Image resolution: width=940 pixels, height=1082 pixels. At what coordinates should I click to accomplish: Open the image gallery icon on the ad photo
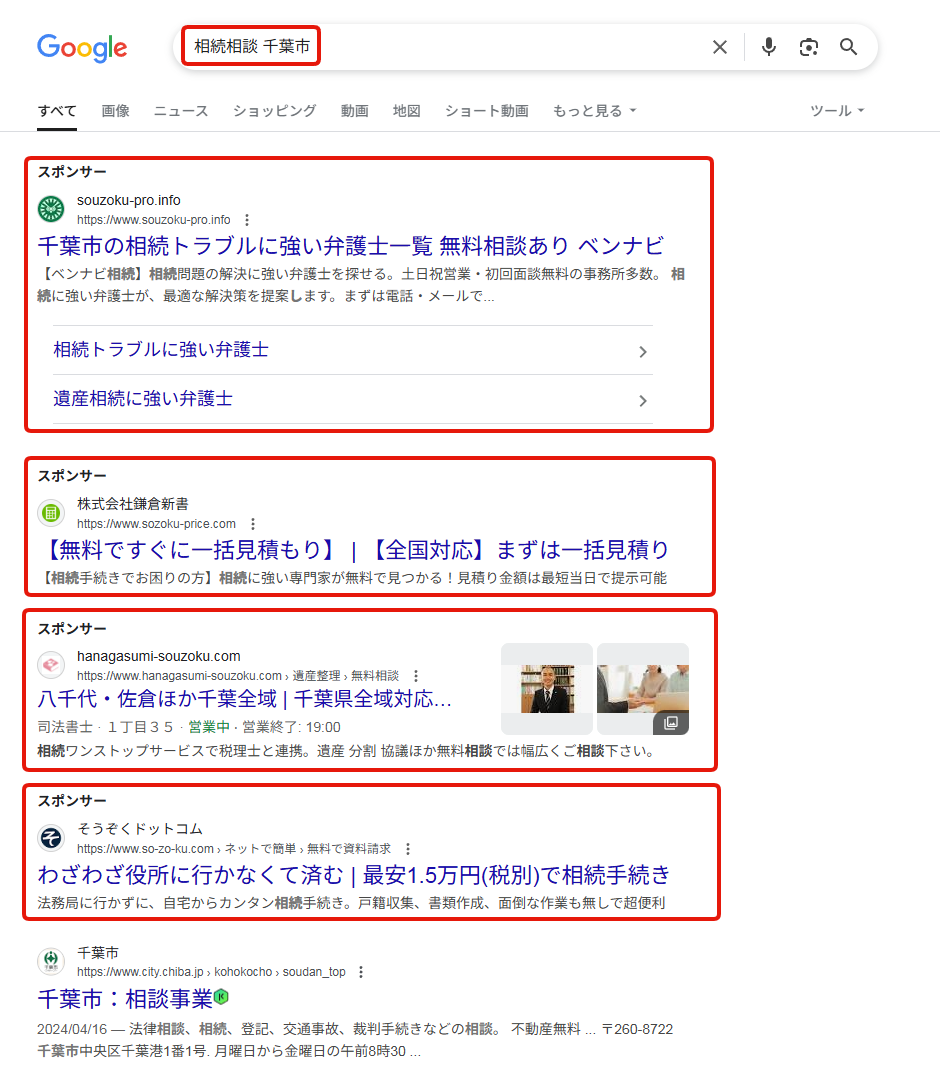pos(671,723)
